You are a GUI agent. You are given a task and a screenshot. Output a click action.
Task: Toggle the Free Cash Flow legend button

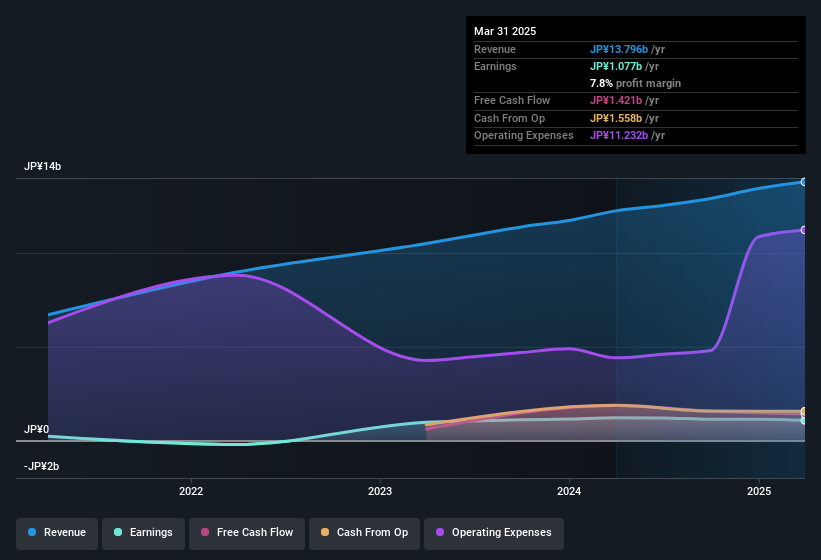click(x=247, y=533)
